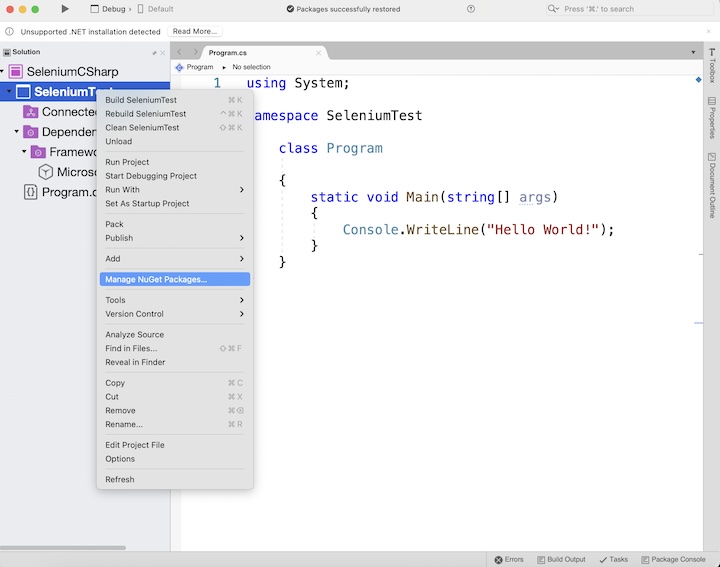Open the Properties side panel

coord(712,117)
